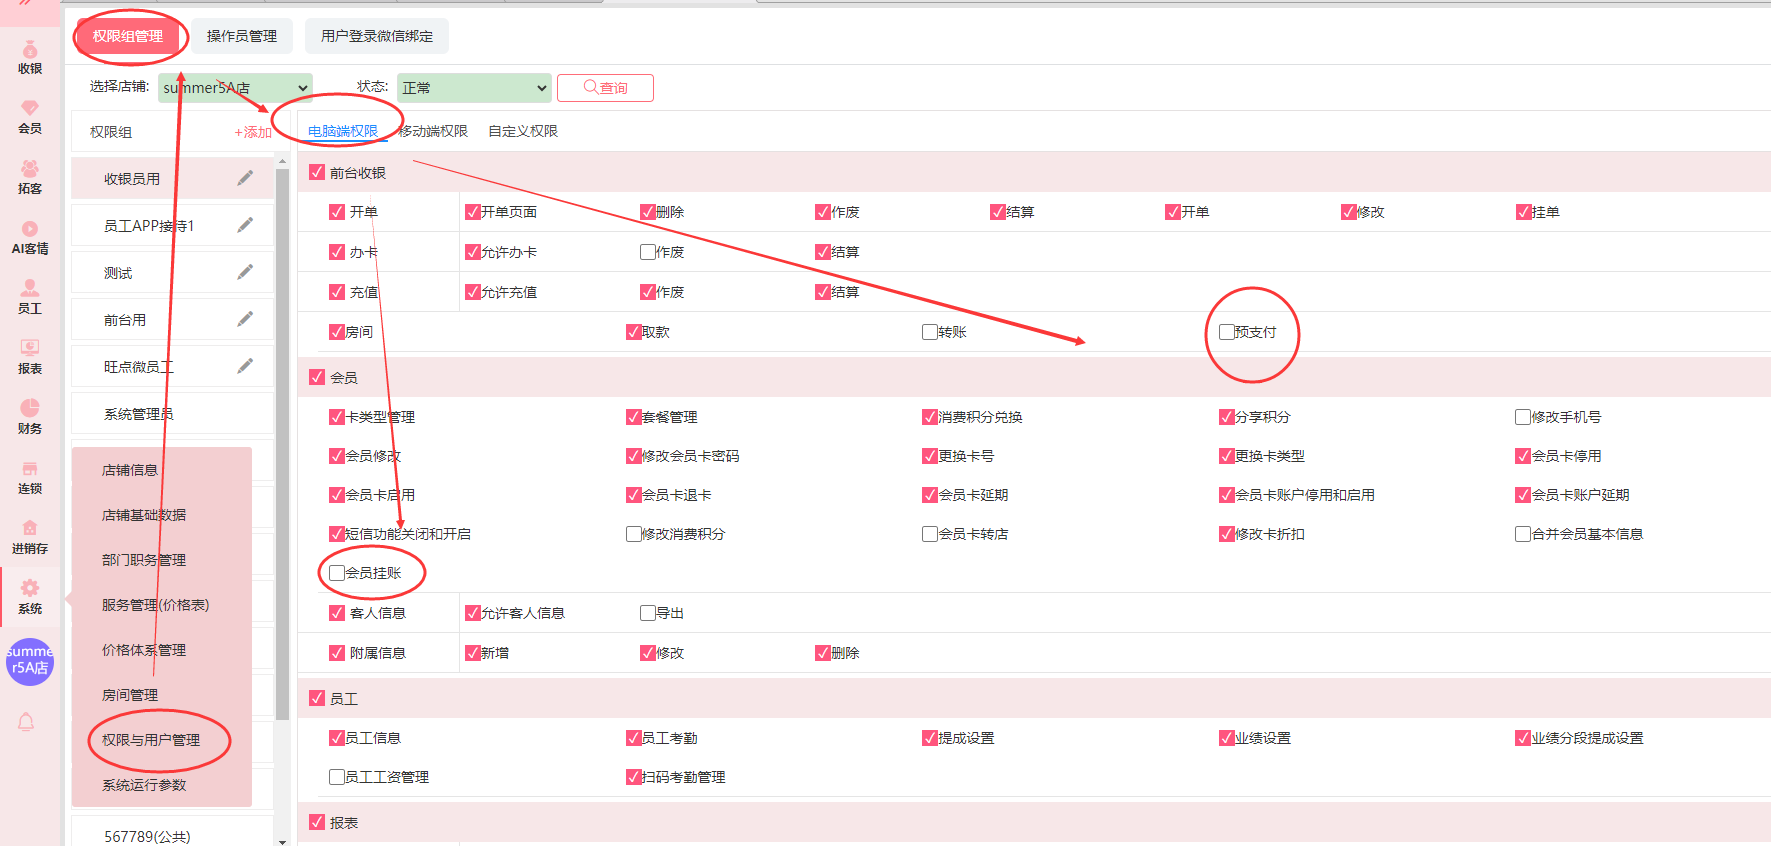Open the 报表 reports sidebar icon
This screenshot has width=1771, height=846.
click(30, 357)
